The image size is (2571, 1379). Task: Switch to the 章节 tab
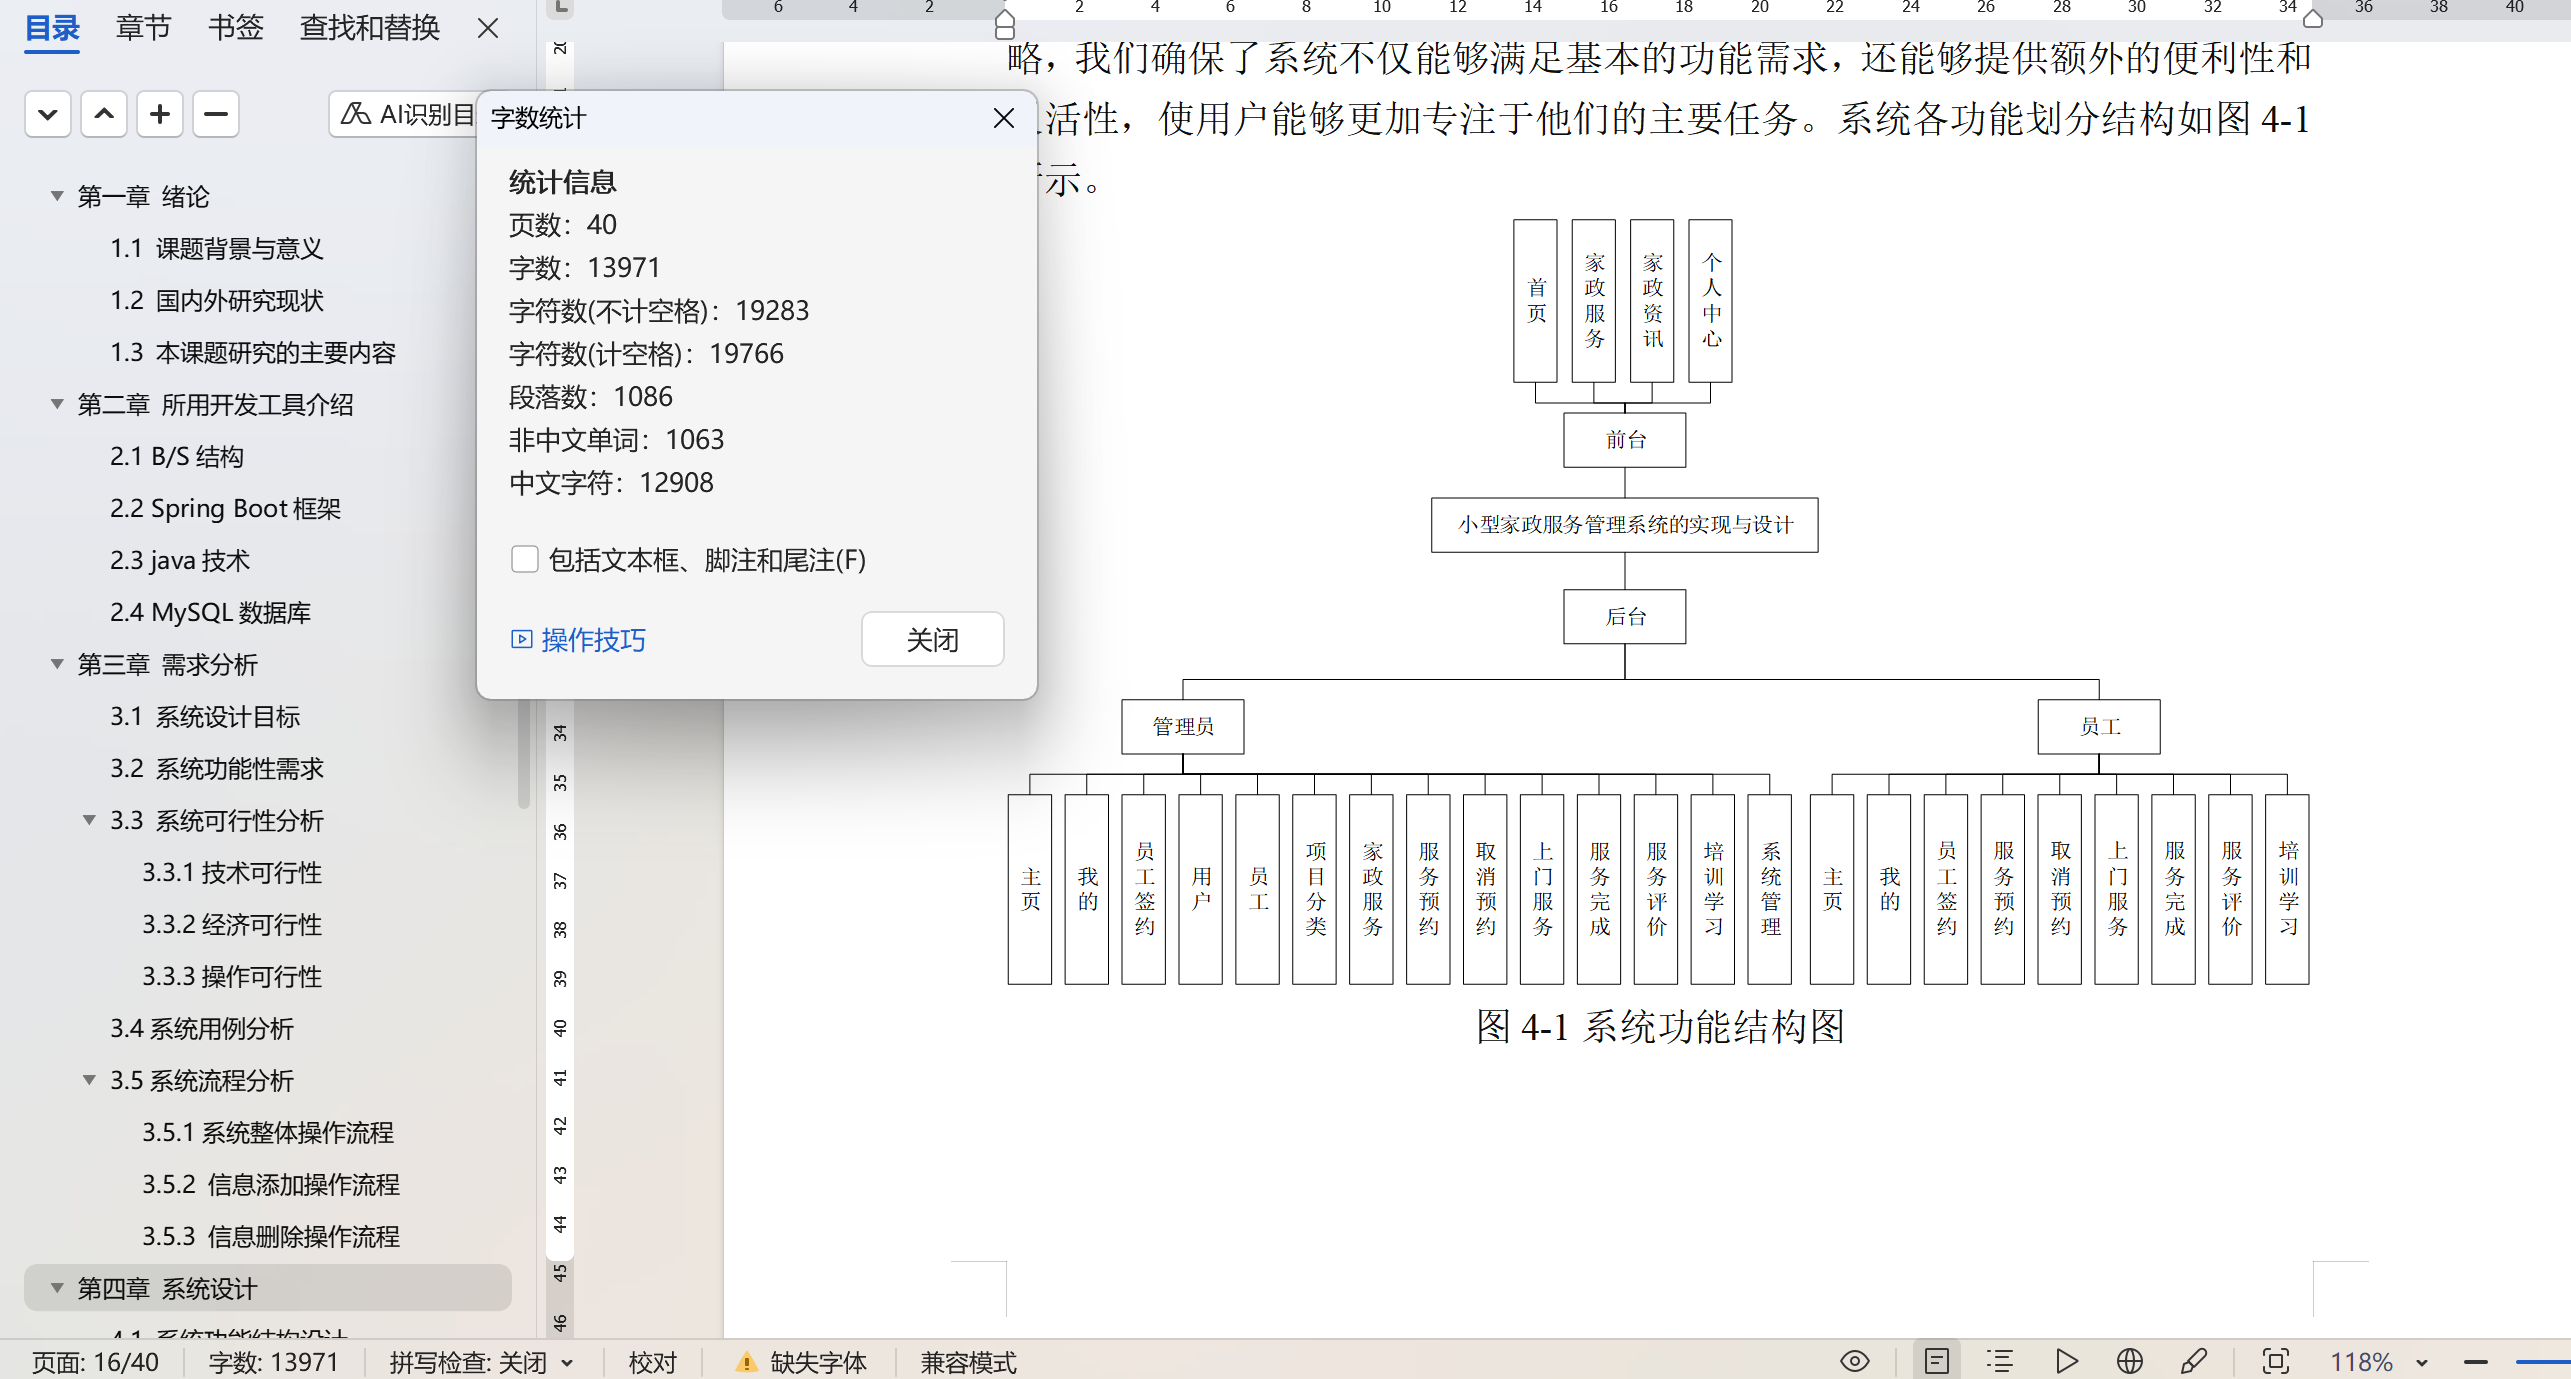(x=143, y=28)
